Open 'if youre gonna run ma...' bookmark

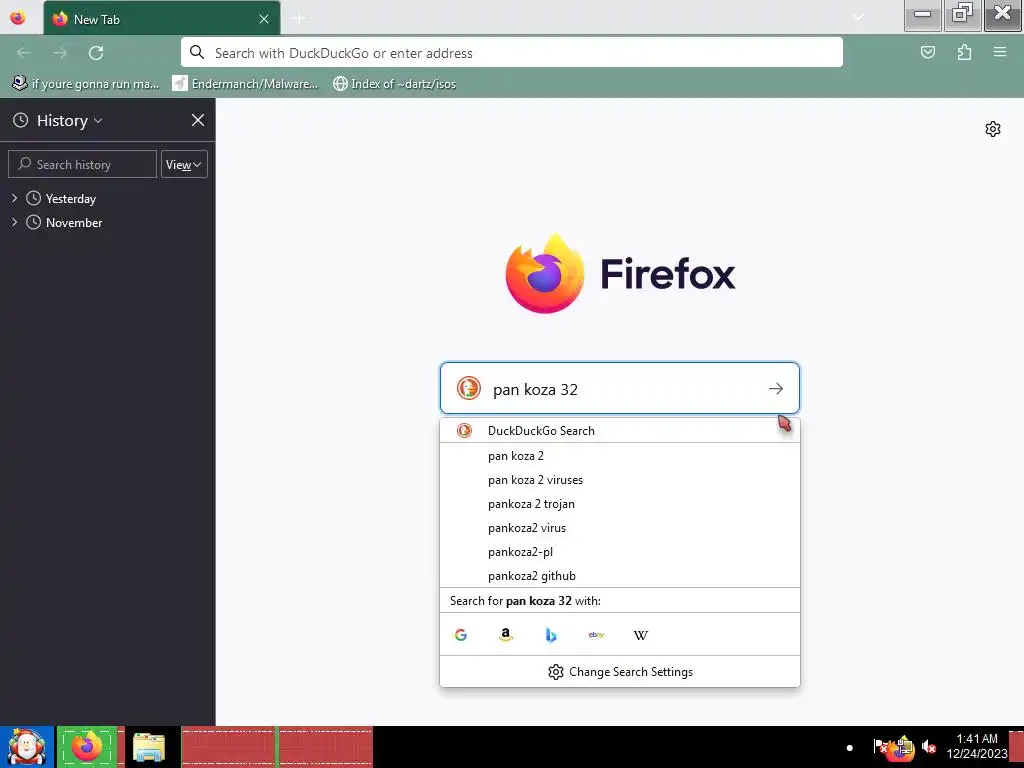(86, 84)
